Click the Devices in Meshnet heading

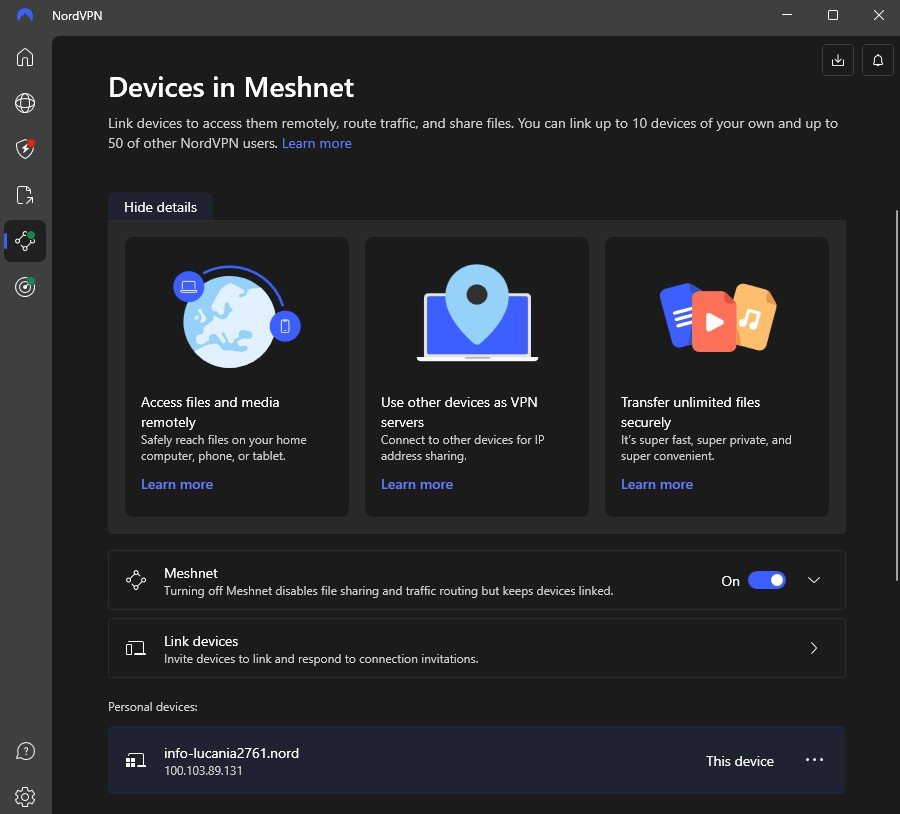(231, 87)
